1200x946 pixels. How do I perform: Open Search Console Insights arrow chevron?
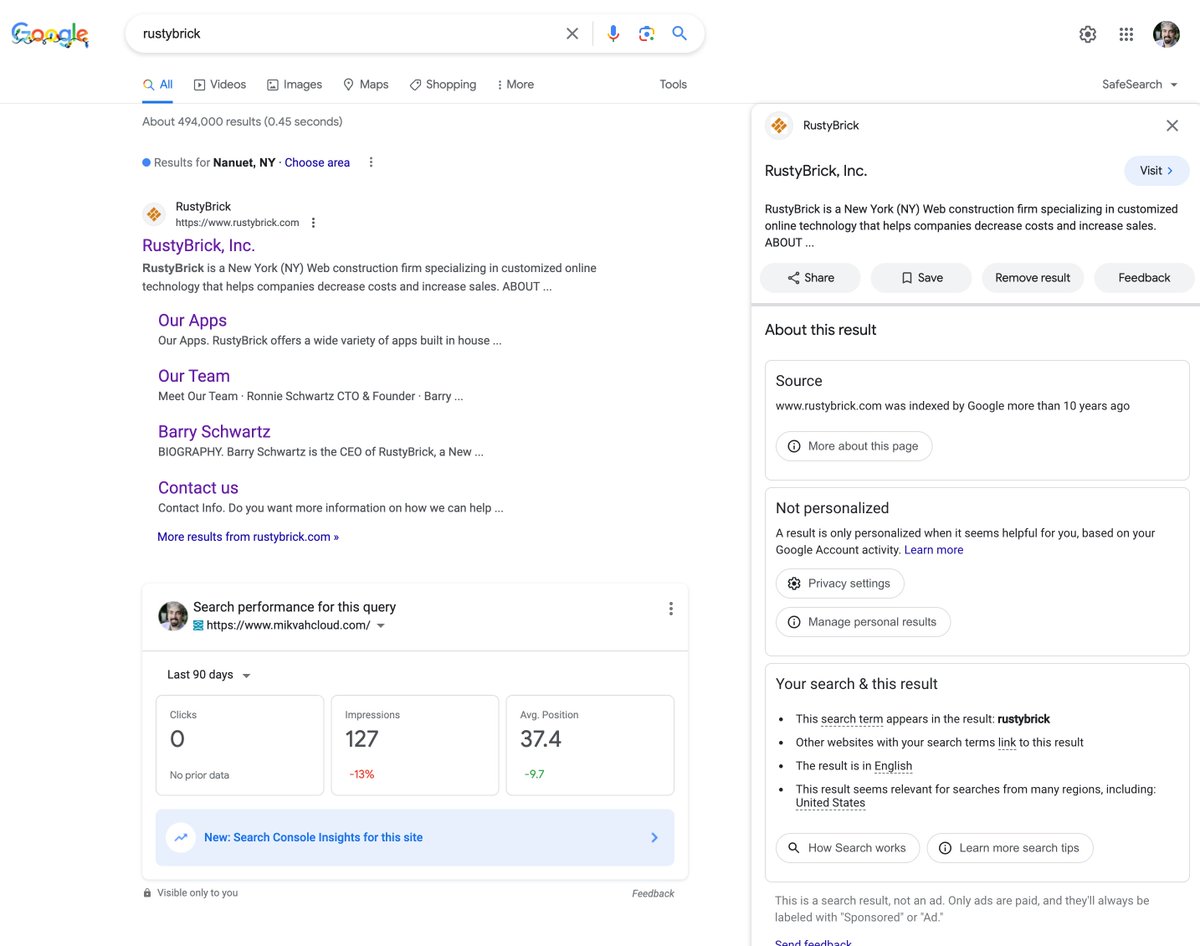pyautogui.click(x=655, y=837)
